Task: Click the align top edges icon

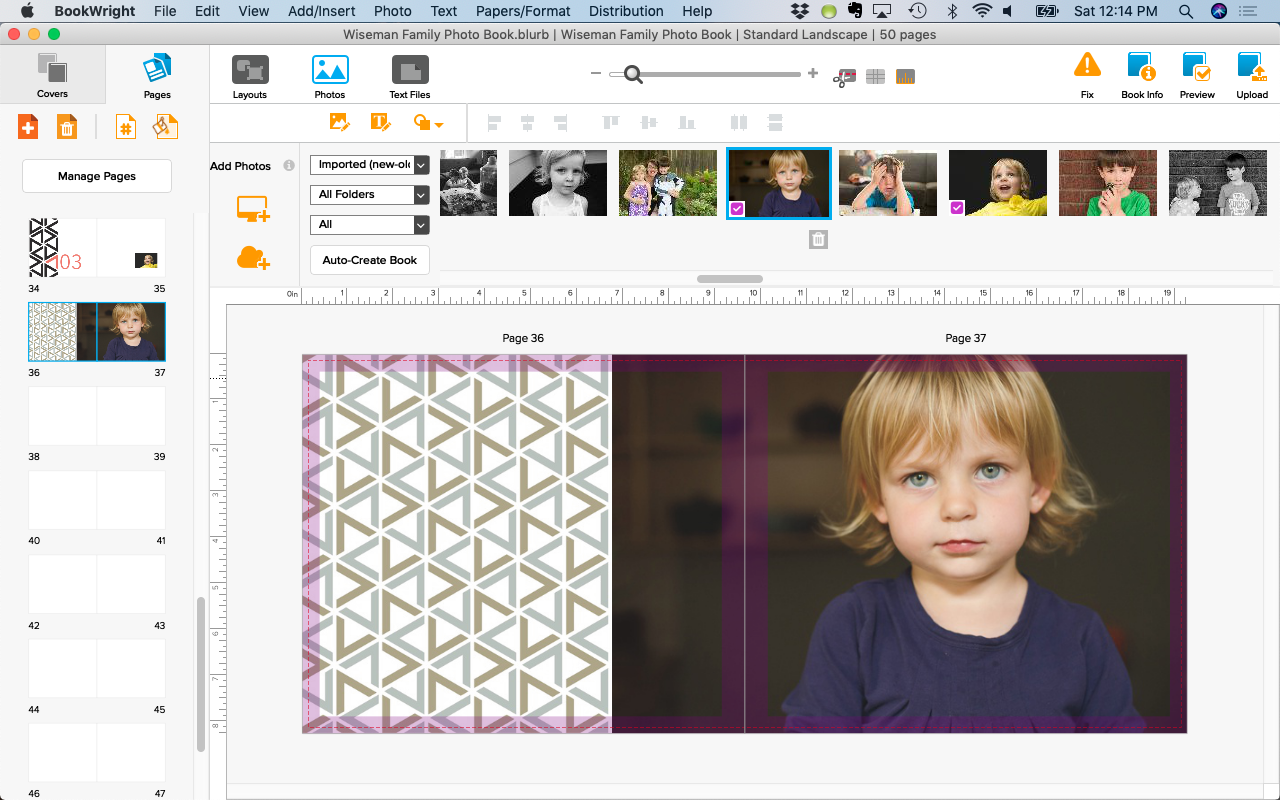Action: [611, 122]
